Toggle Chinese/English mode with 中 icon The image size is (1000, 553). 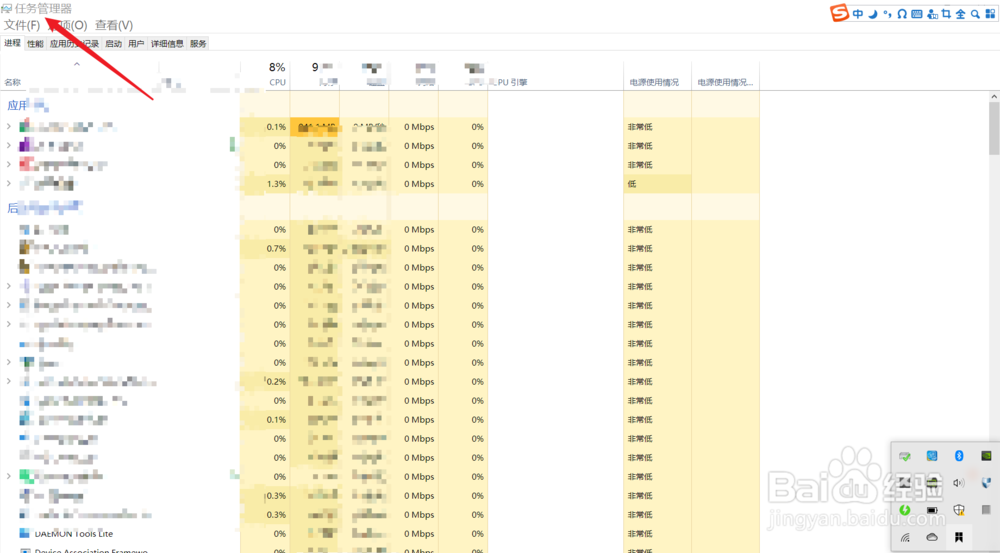pos(858,13)
